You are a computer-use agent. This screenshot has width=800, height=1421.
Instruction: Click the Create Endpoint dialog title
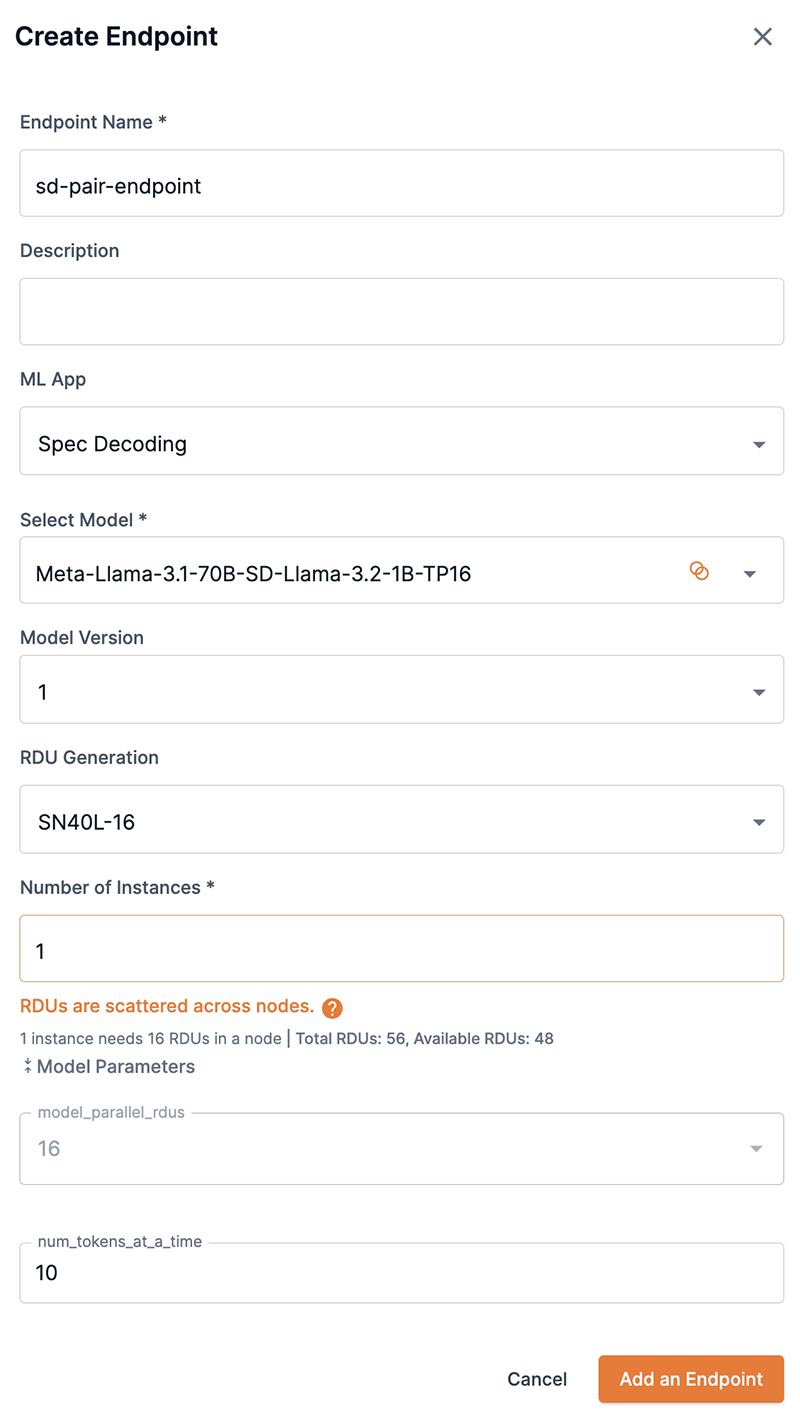tap(116, 36)
